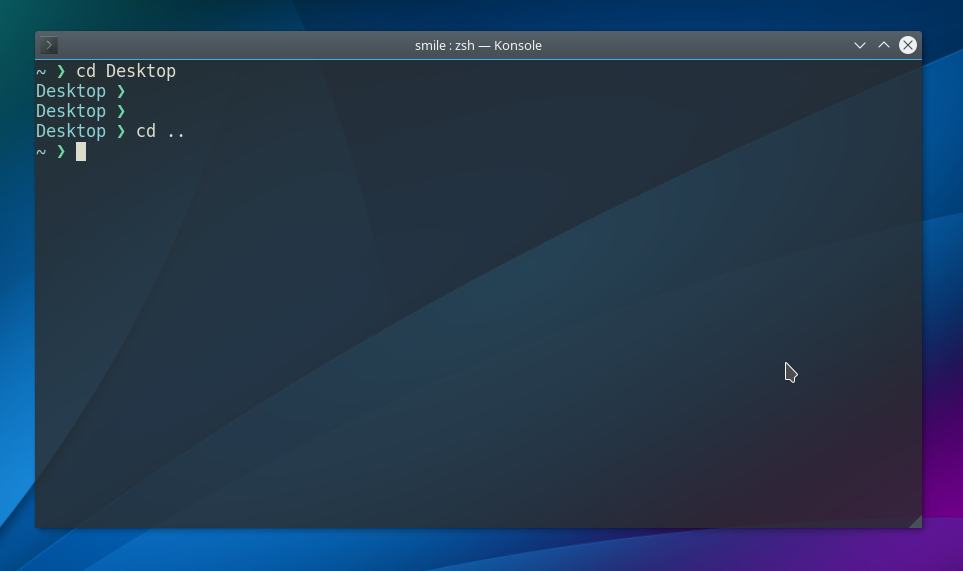Click the 'cd Desktop' command text

[x=126, y=71]
